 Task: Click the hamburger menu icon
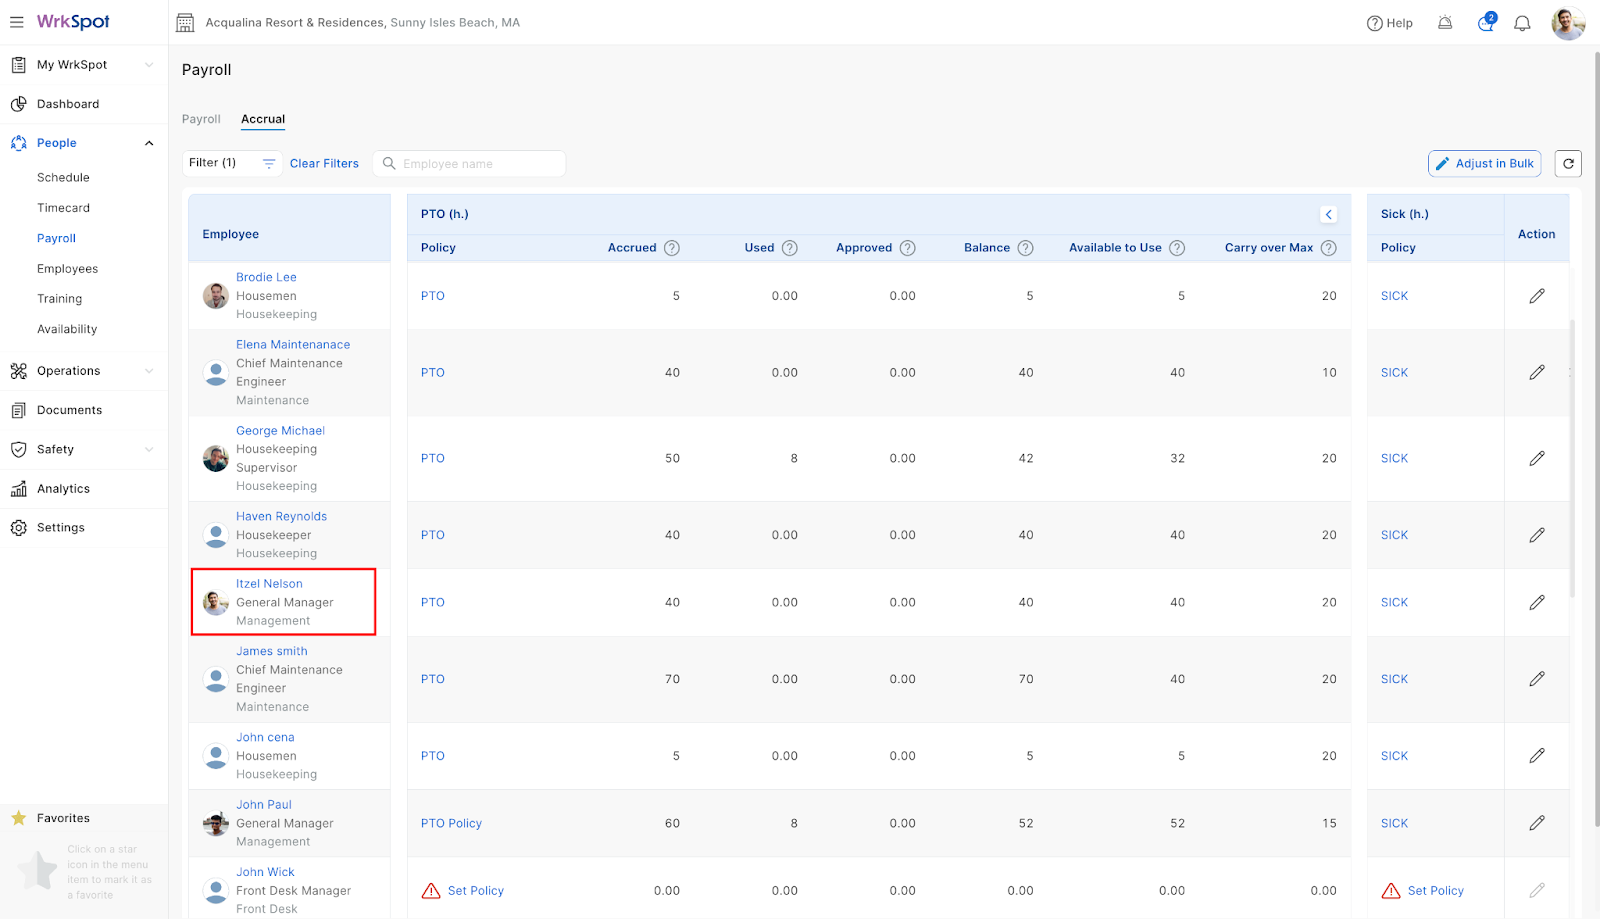pos(17,22)
